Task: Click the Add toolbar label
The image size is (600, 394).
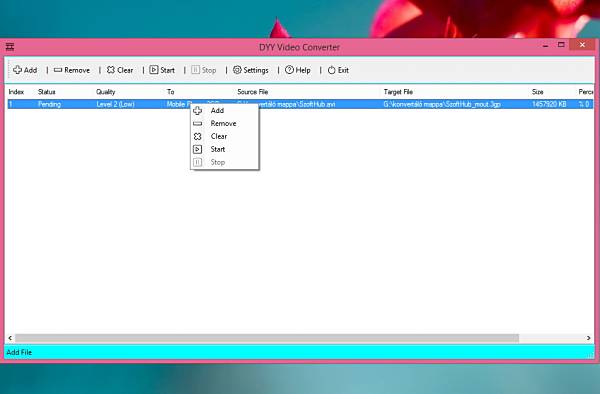Action: tap(31, 70)
